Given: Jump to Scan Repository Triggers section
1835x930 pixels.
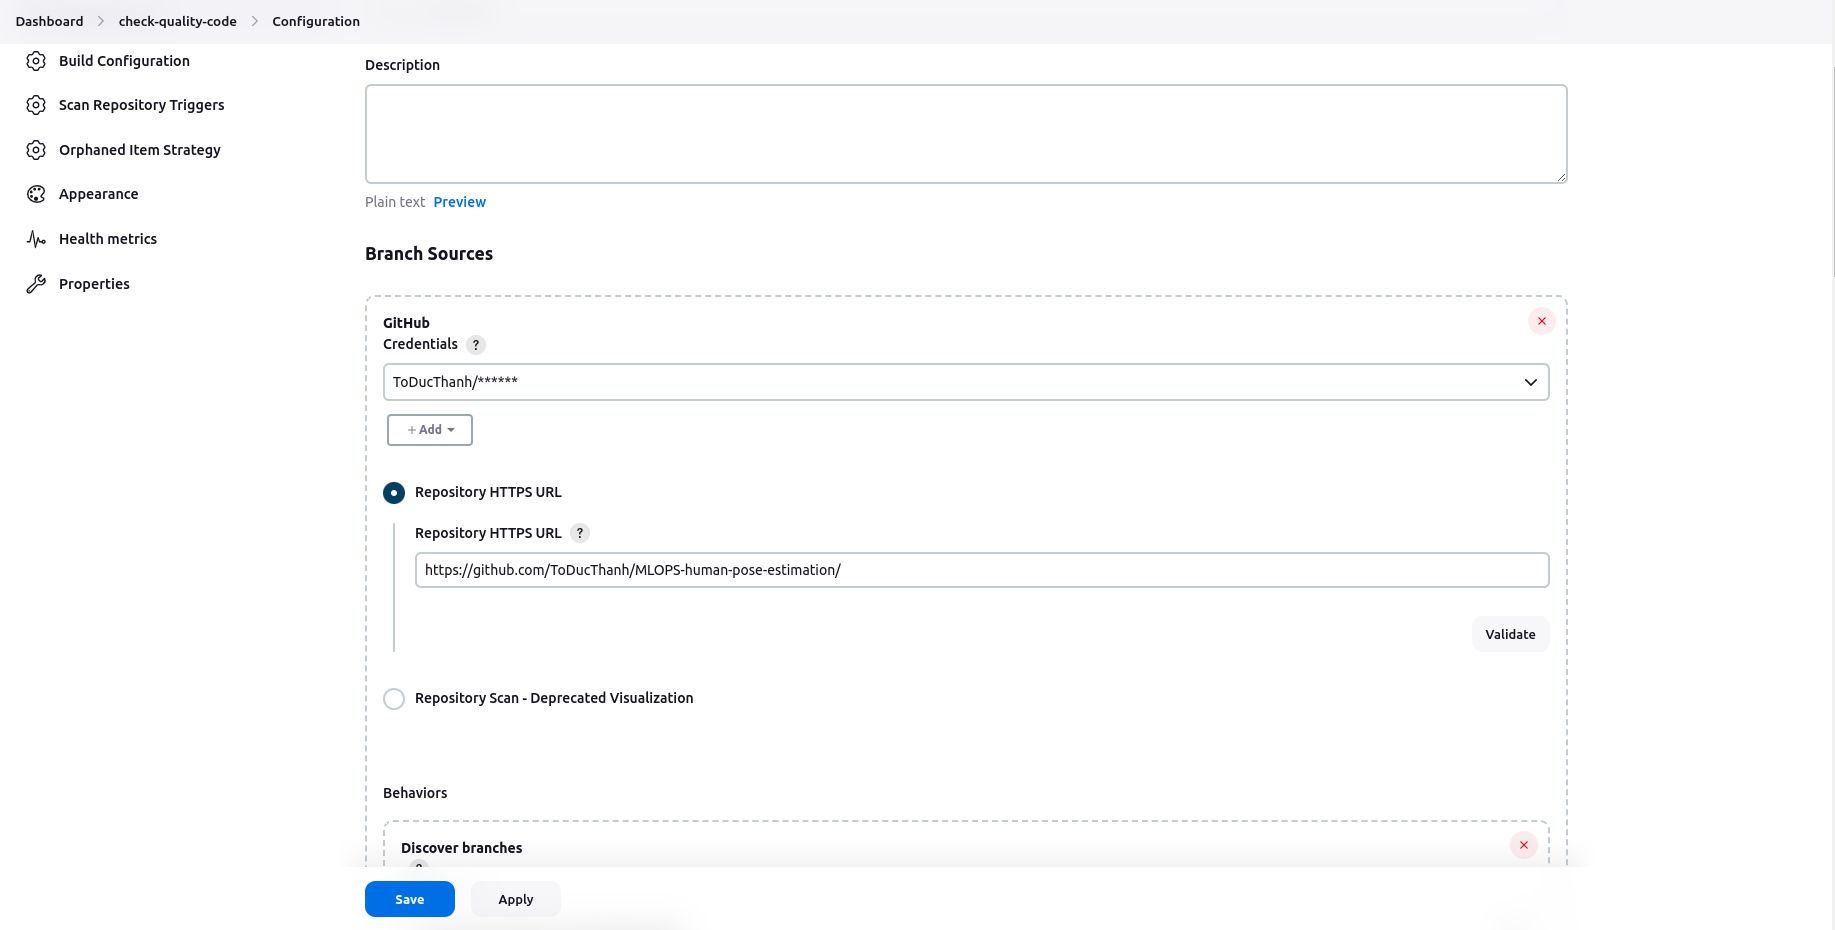Looking at the screenshot, I should tap(141, 105).
